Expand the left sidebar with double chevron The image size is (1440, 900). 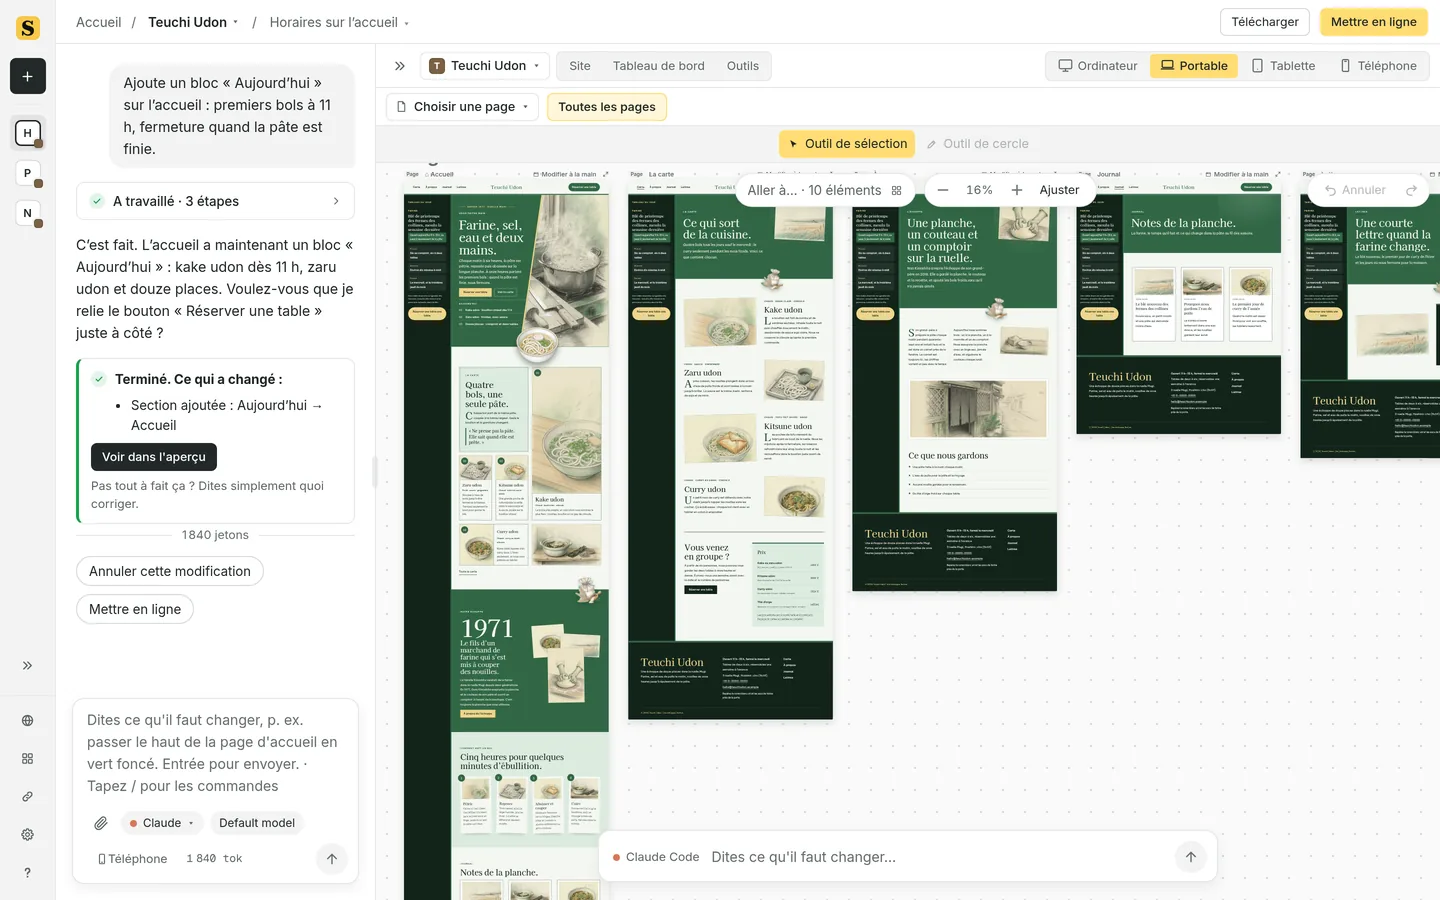28,665
